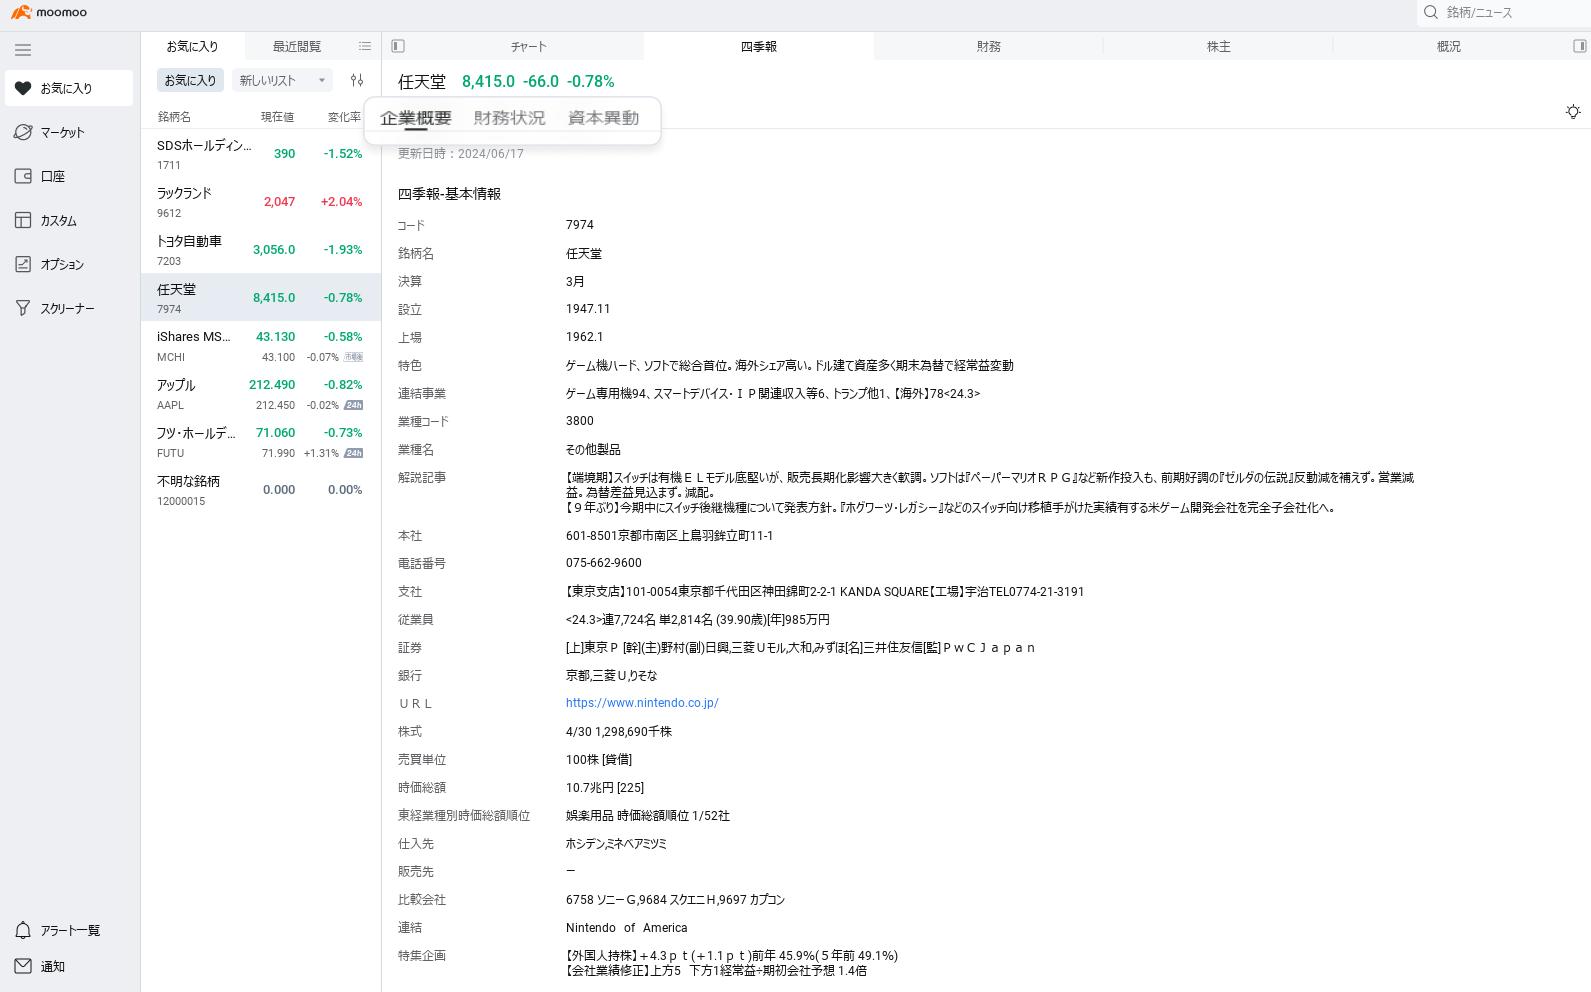Select アップル AAPL row
The image size is (1591, 992).
tap(261, 393)
